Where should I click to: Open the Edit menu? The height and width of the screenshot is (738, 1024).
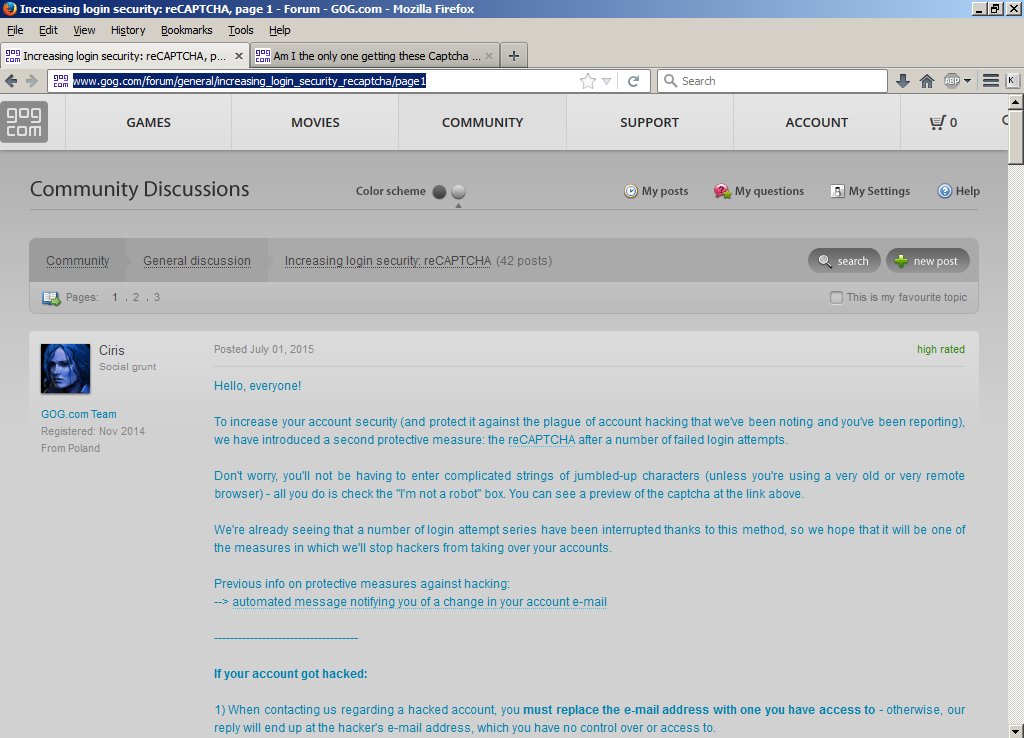click(48, 30)
